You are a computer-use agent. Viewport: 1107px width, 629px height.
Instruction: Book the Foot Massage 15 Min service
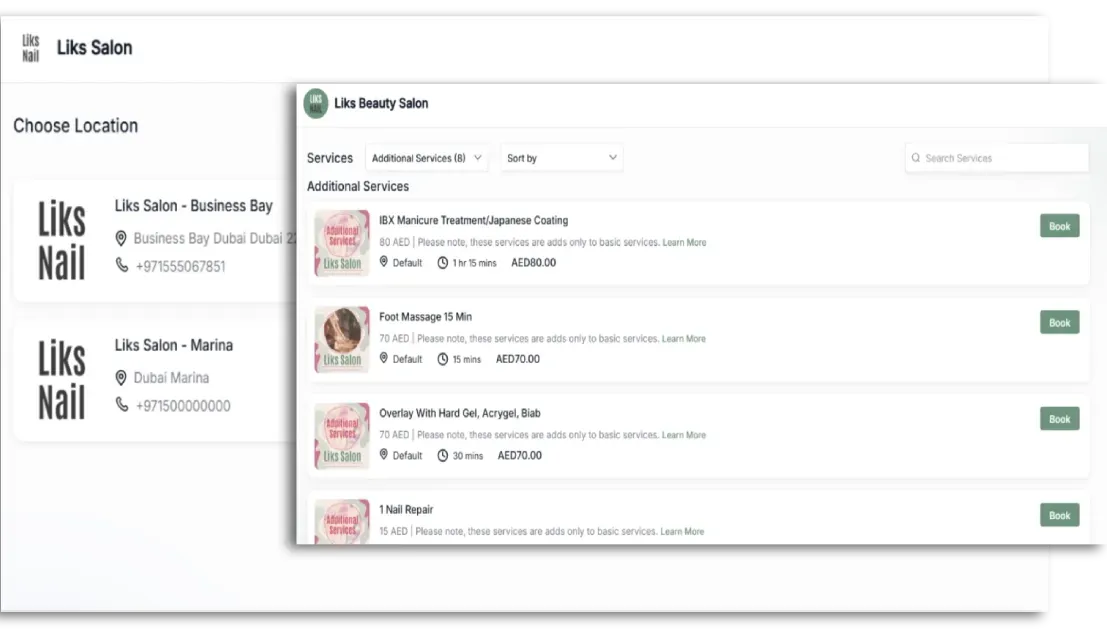point(1058,322)
